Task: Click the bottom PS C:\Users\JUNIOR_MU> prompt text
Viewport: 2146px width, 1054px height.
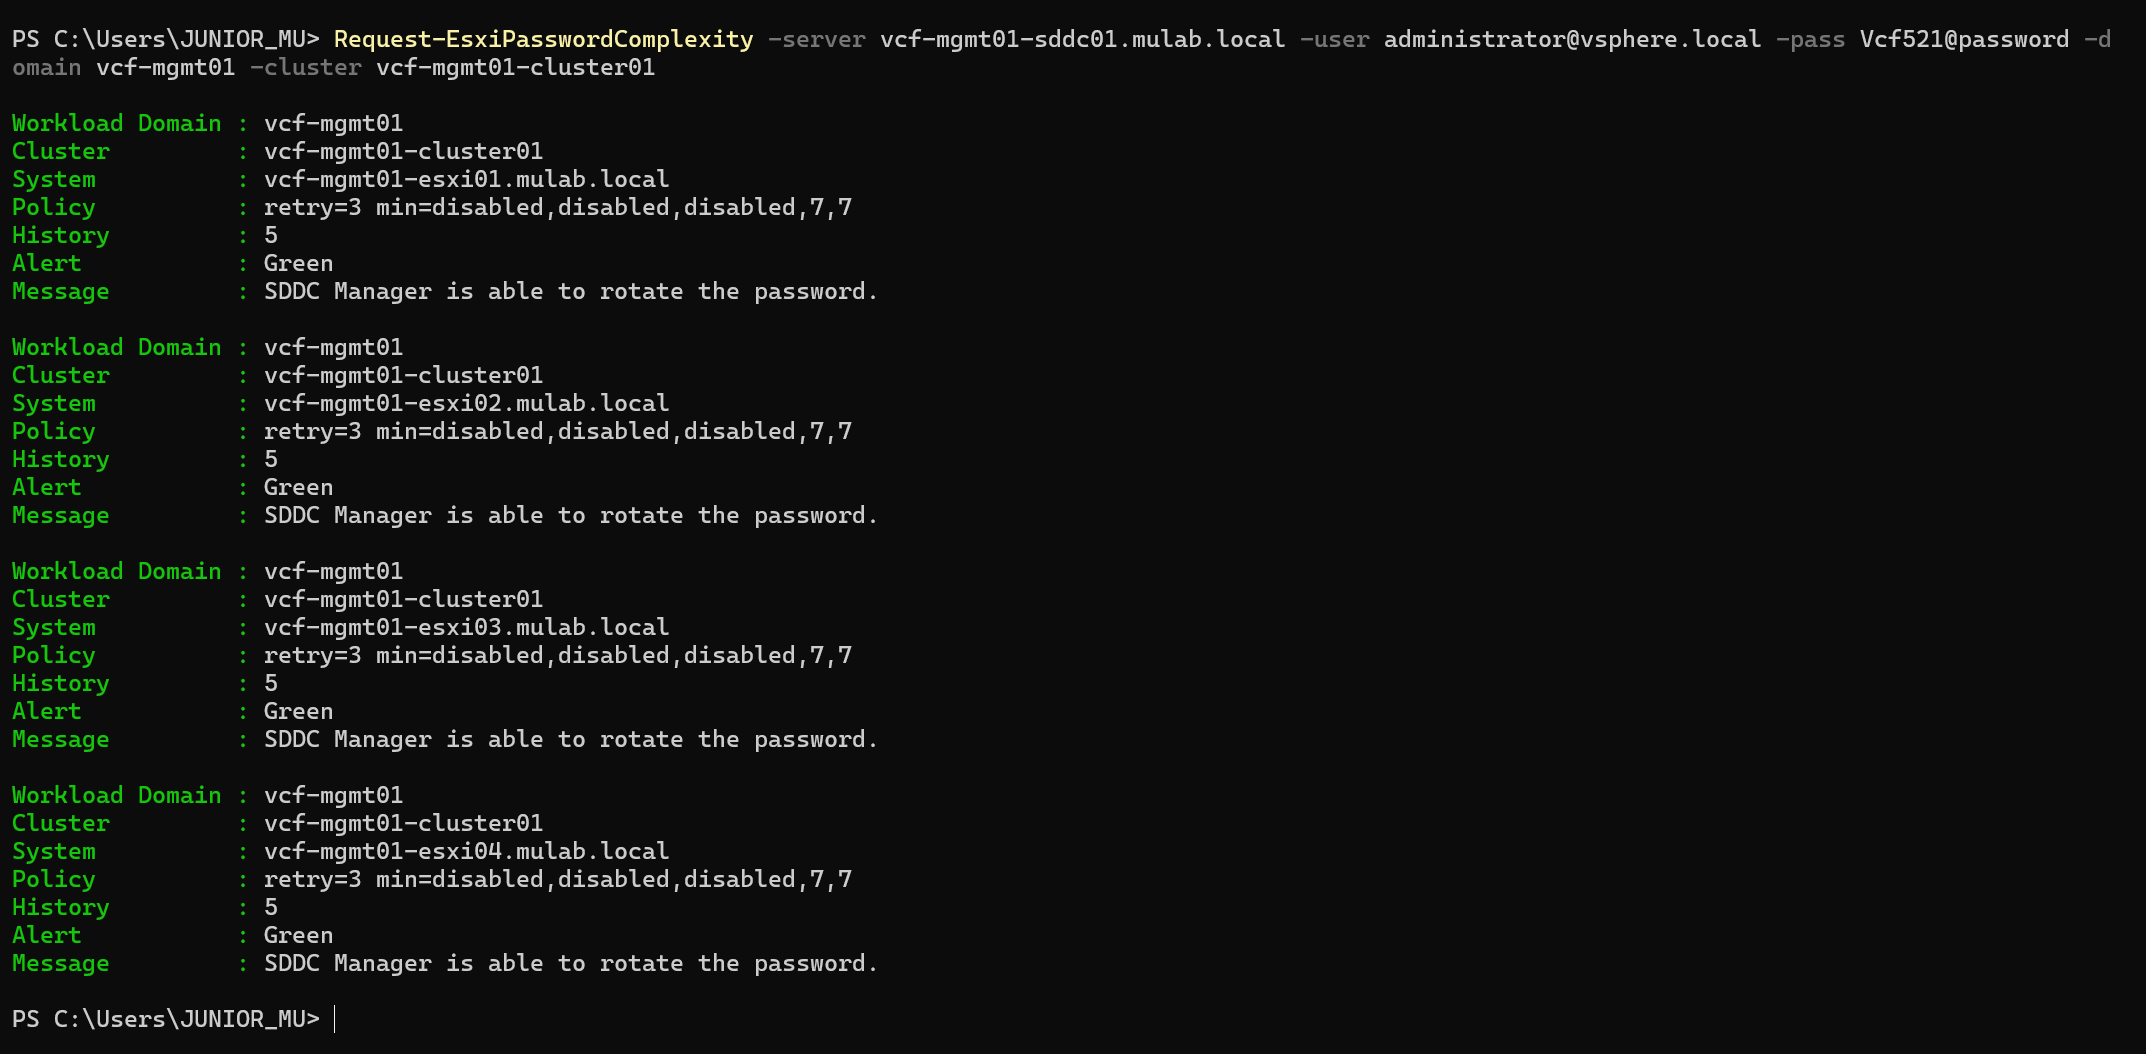Action: pos(165,1019)
